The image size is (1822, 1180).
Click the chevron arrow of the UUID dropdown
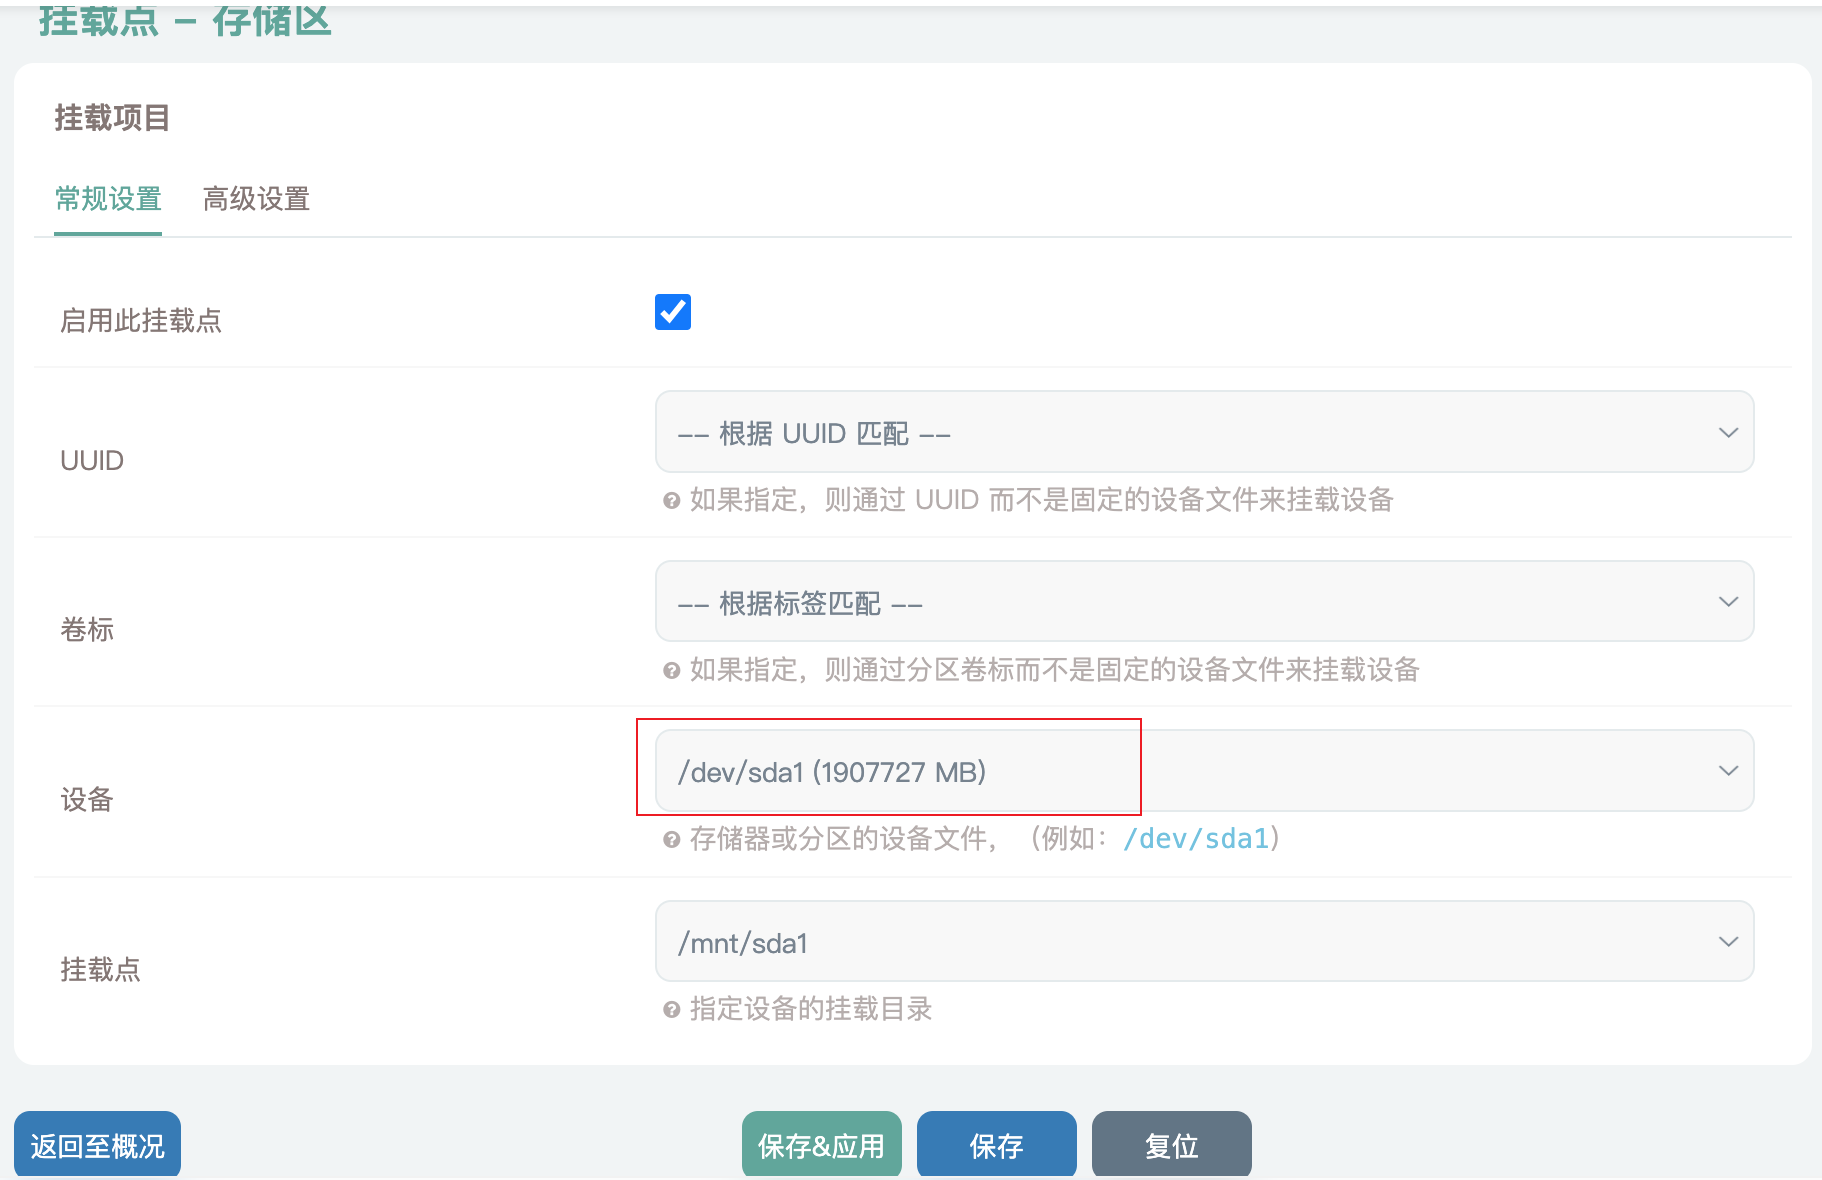point(1727,432)
